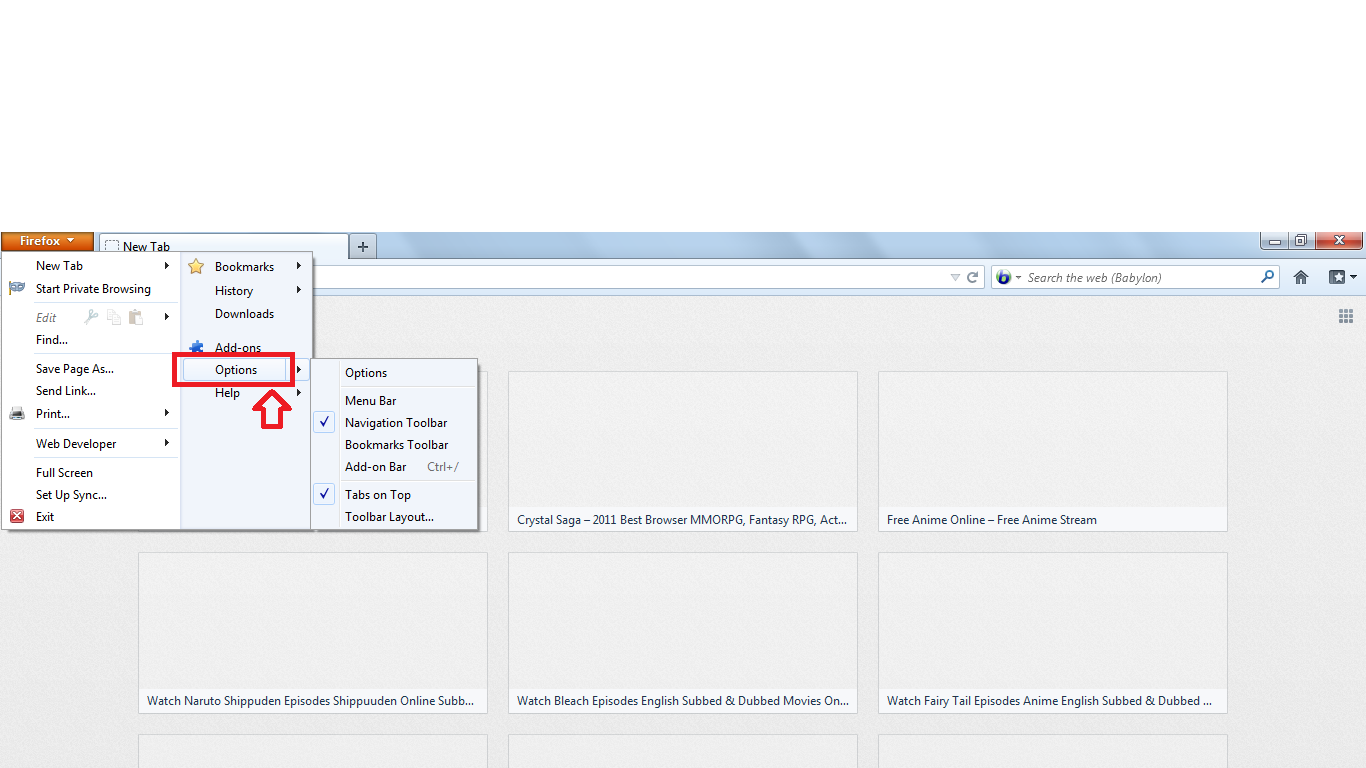Click the search magnifier icon
The width and height of the screenshot is (1366, 768).
(1268, 277)
